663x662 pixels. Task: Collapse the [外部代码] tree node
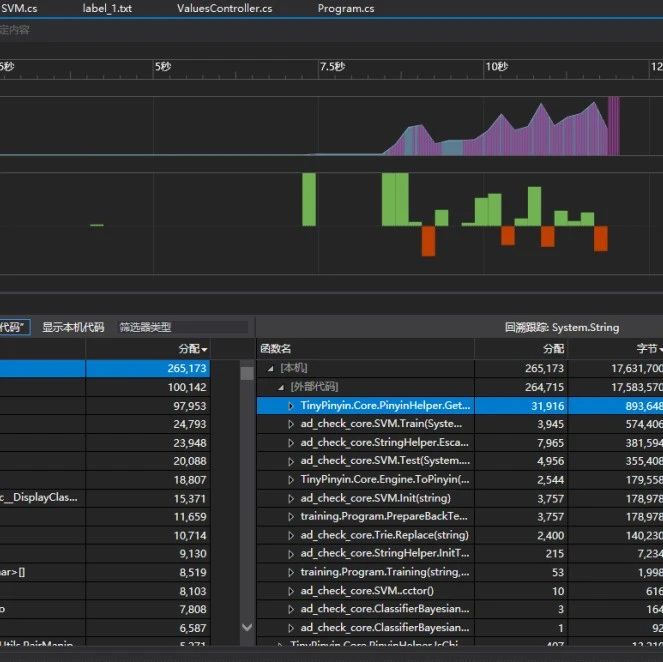281,387
